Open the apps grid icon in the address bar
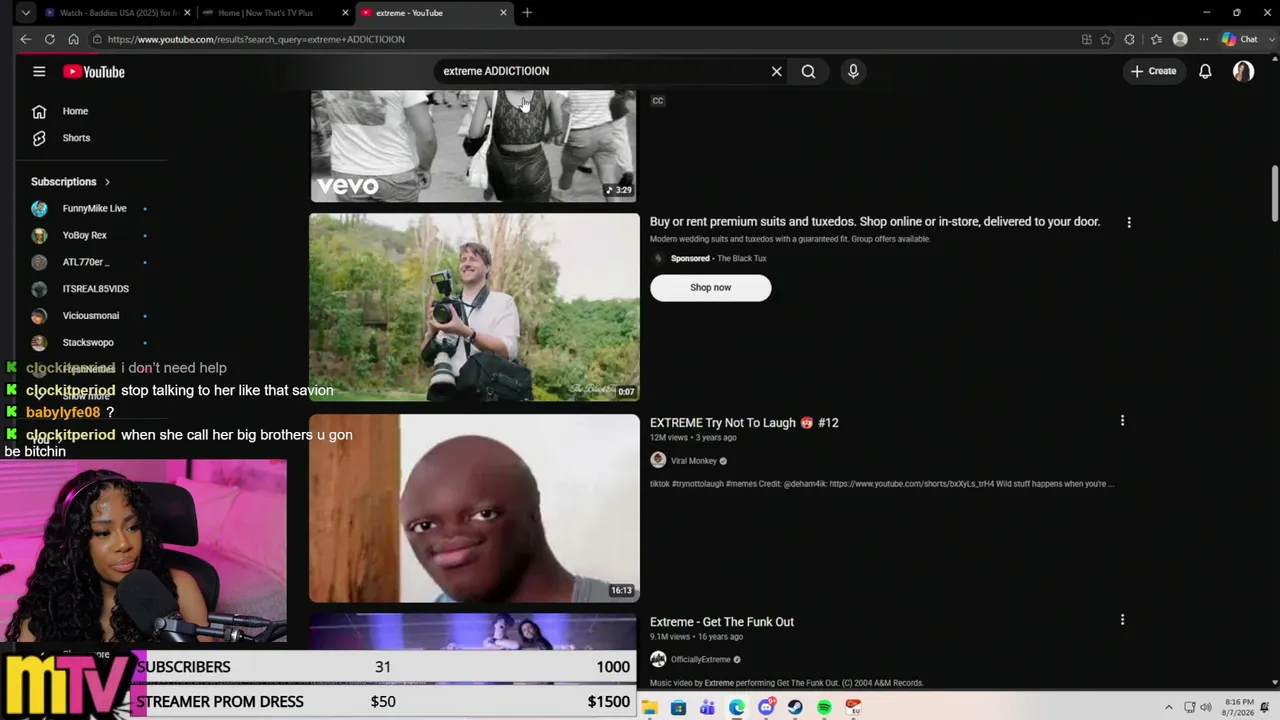 (1087, 39)
